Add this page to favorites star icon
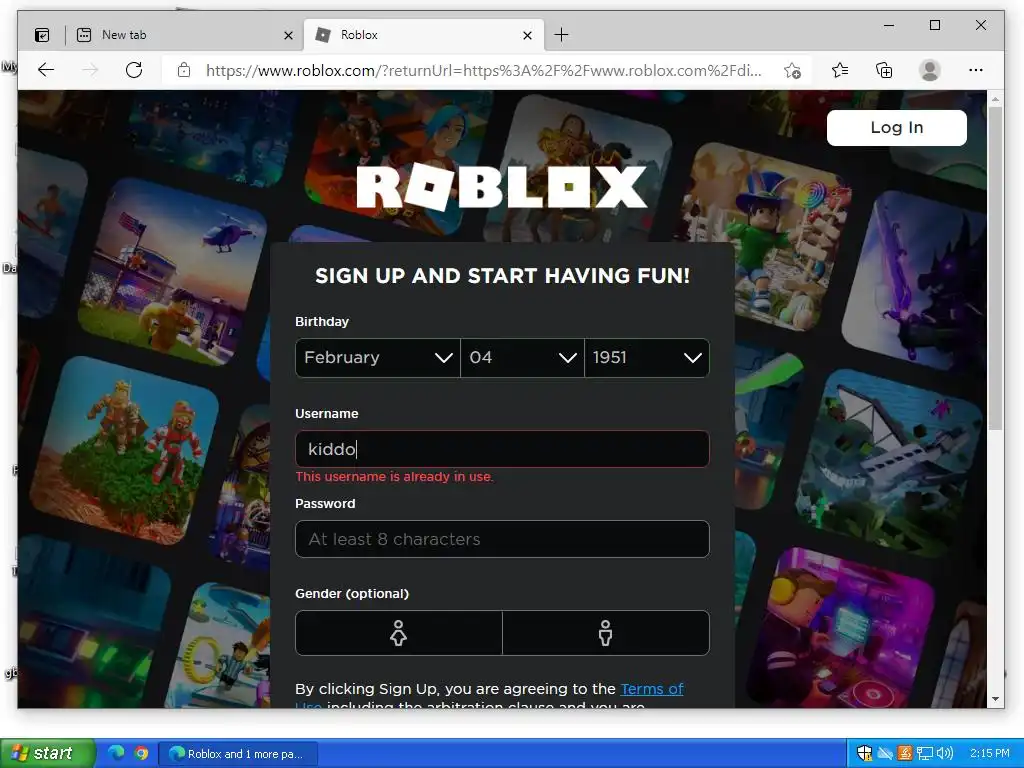The width and height of the screenshot is (1024, 768). pos(792,71)
